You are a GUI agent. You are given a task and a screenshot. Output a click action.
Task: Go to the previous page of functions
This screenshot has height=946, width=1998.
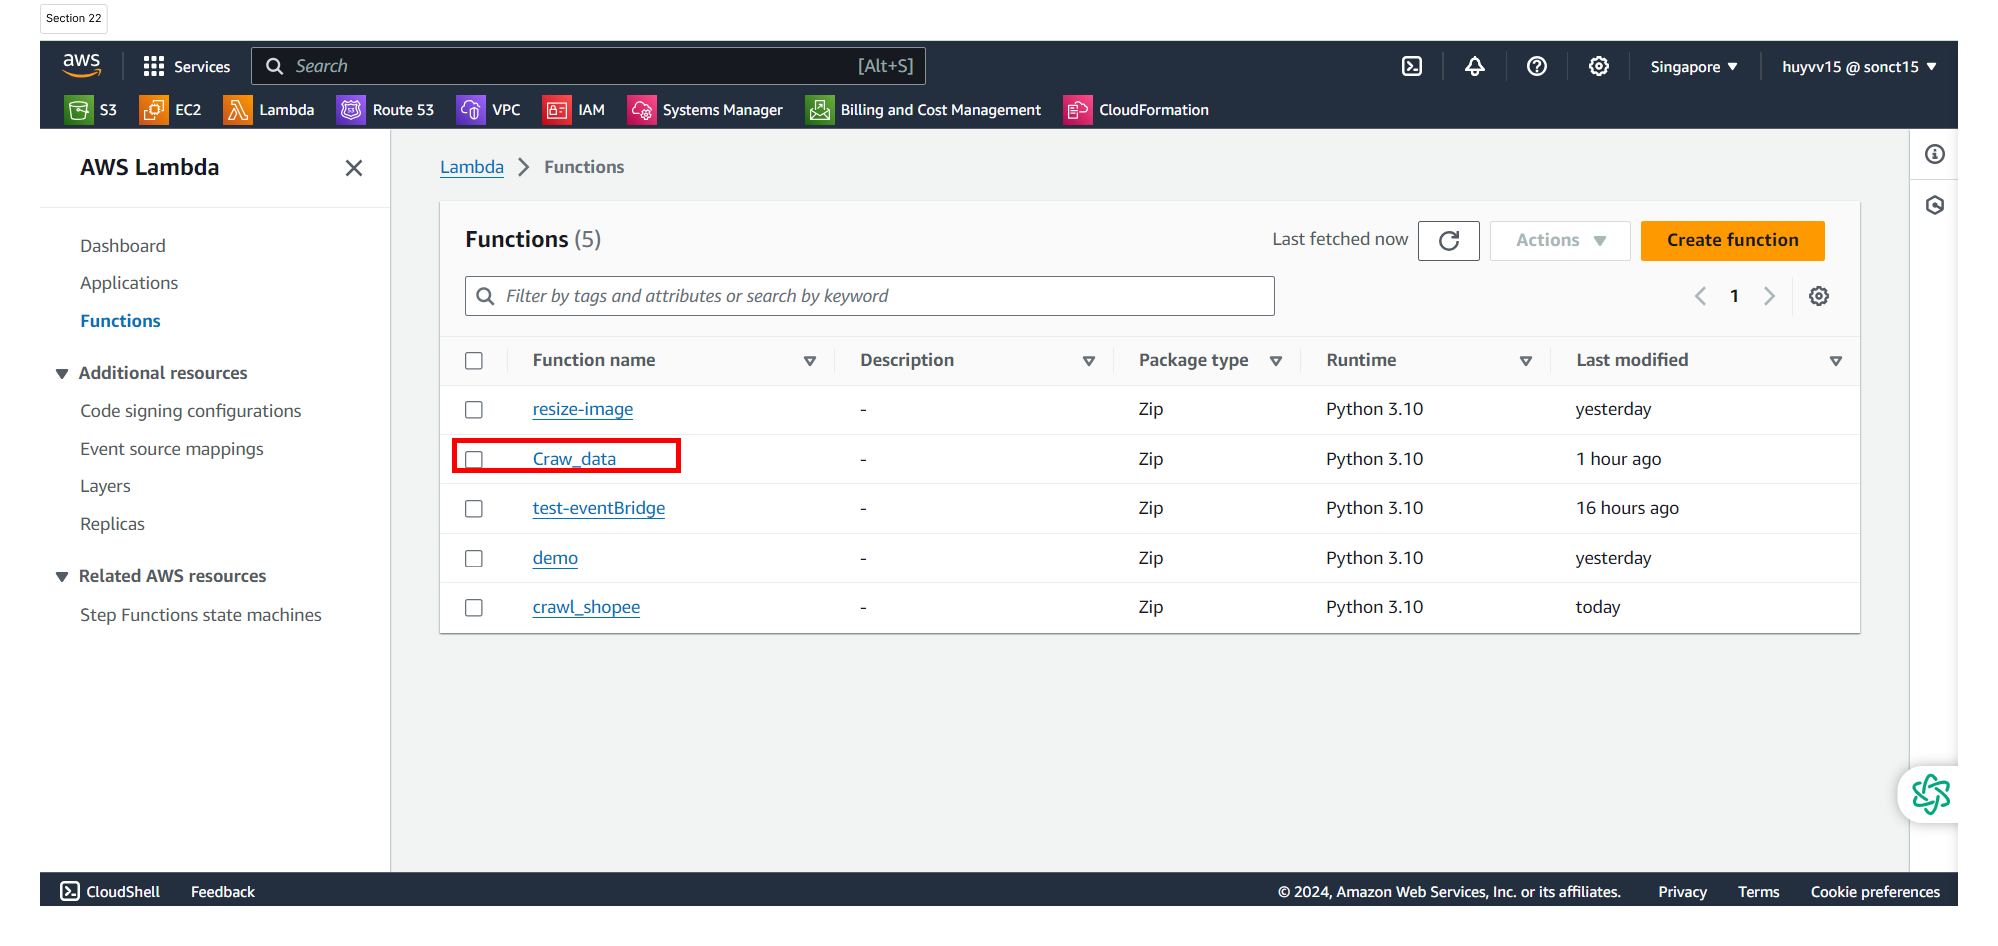point(1700,296)
